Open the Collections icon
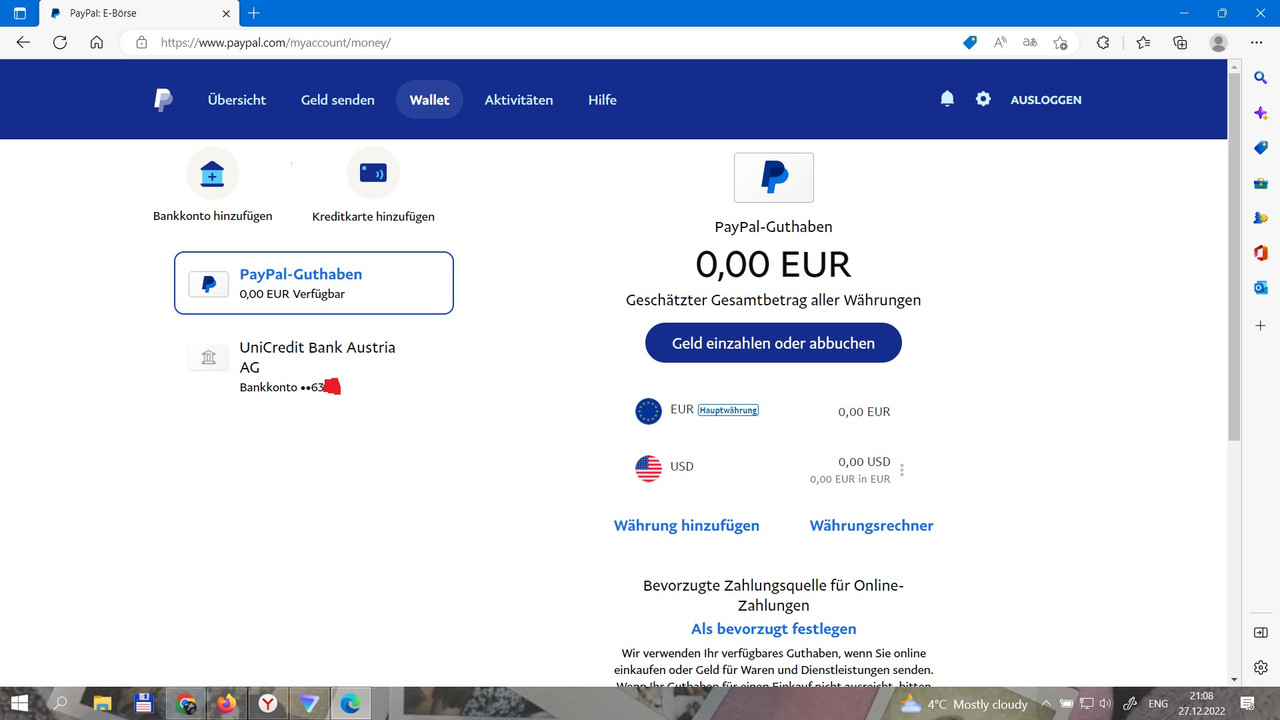Viewport: 1280px width, 720px height. tap(1180, 42)
